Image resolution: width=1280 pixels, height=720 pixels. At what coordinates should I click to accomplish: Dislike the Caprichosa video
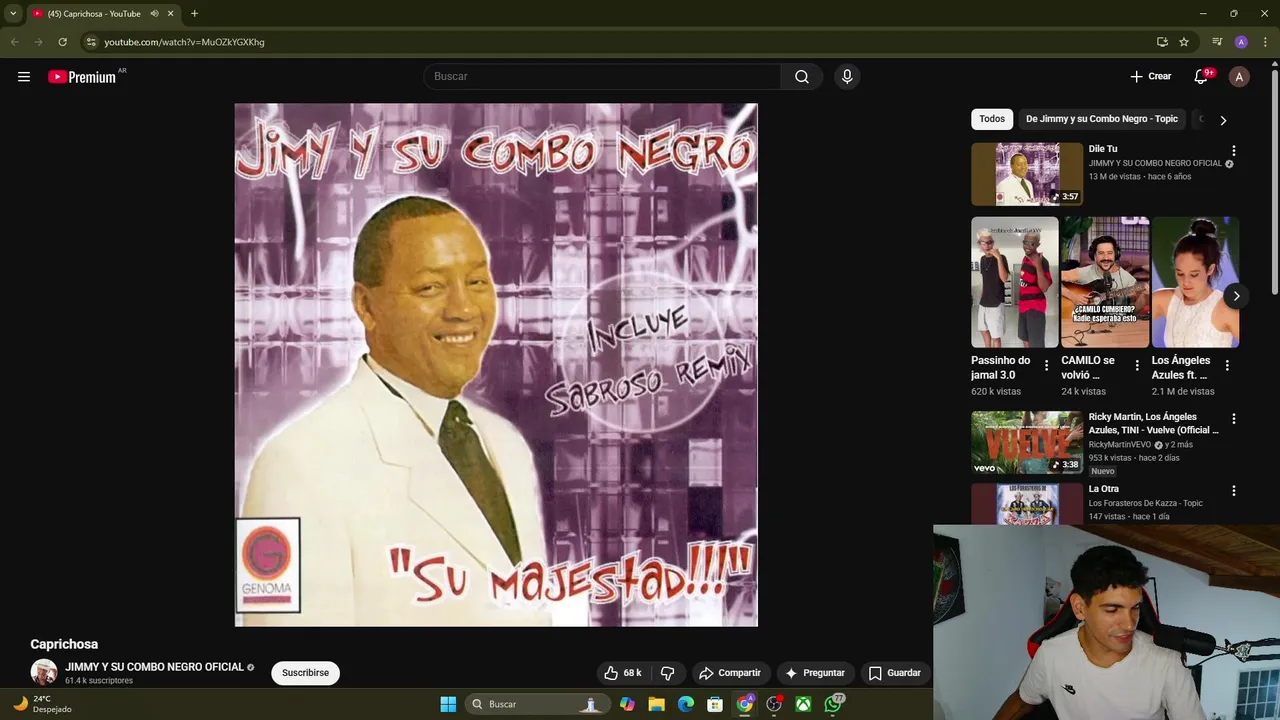668,673
